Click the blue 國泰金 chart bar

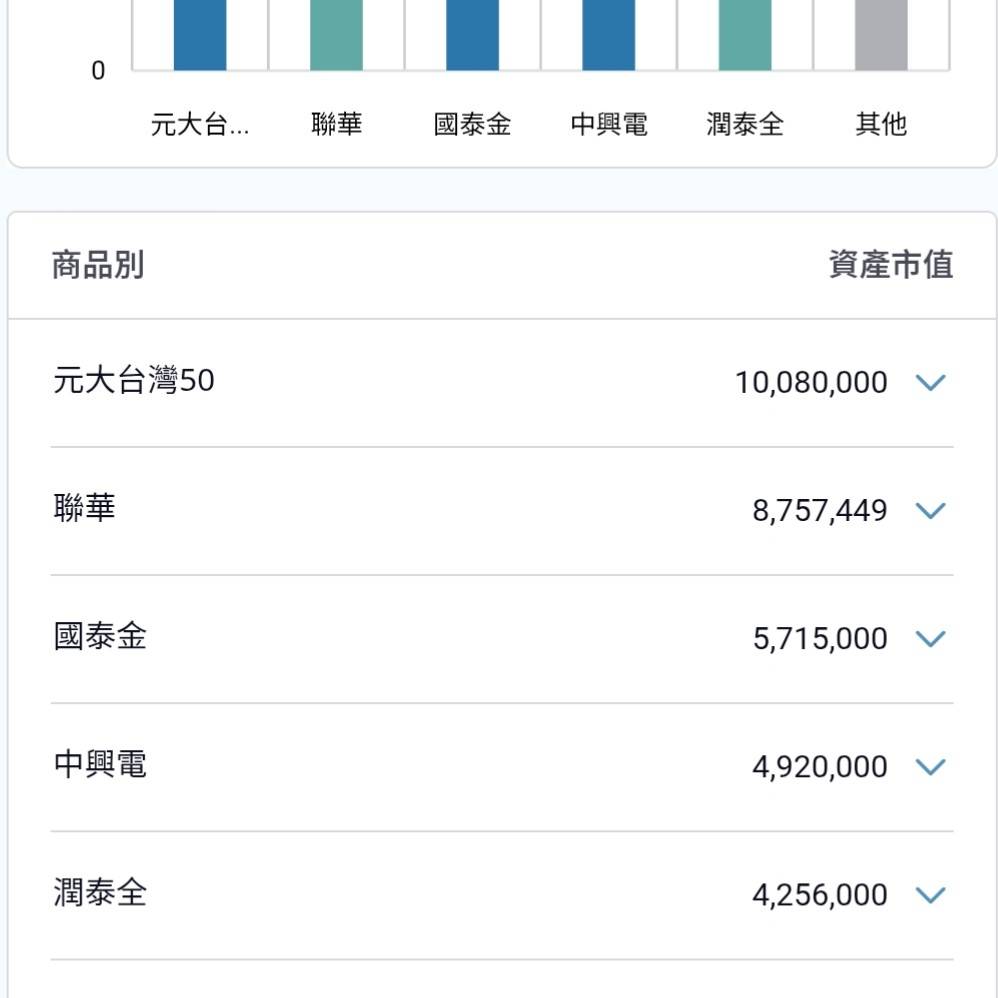tap(472, 35)
